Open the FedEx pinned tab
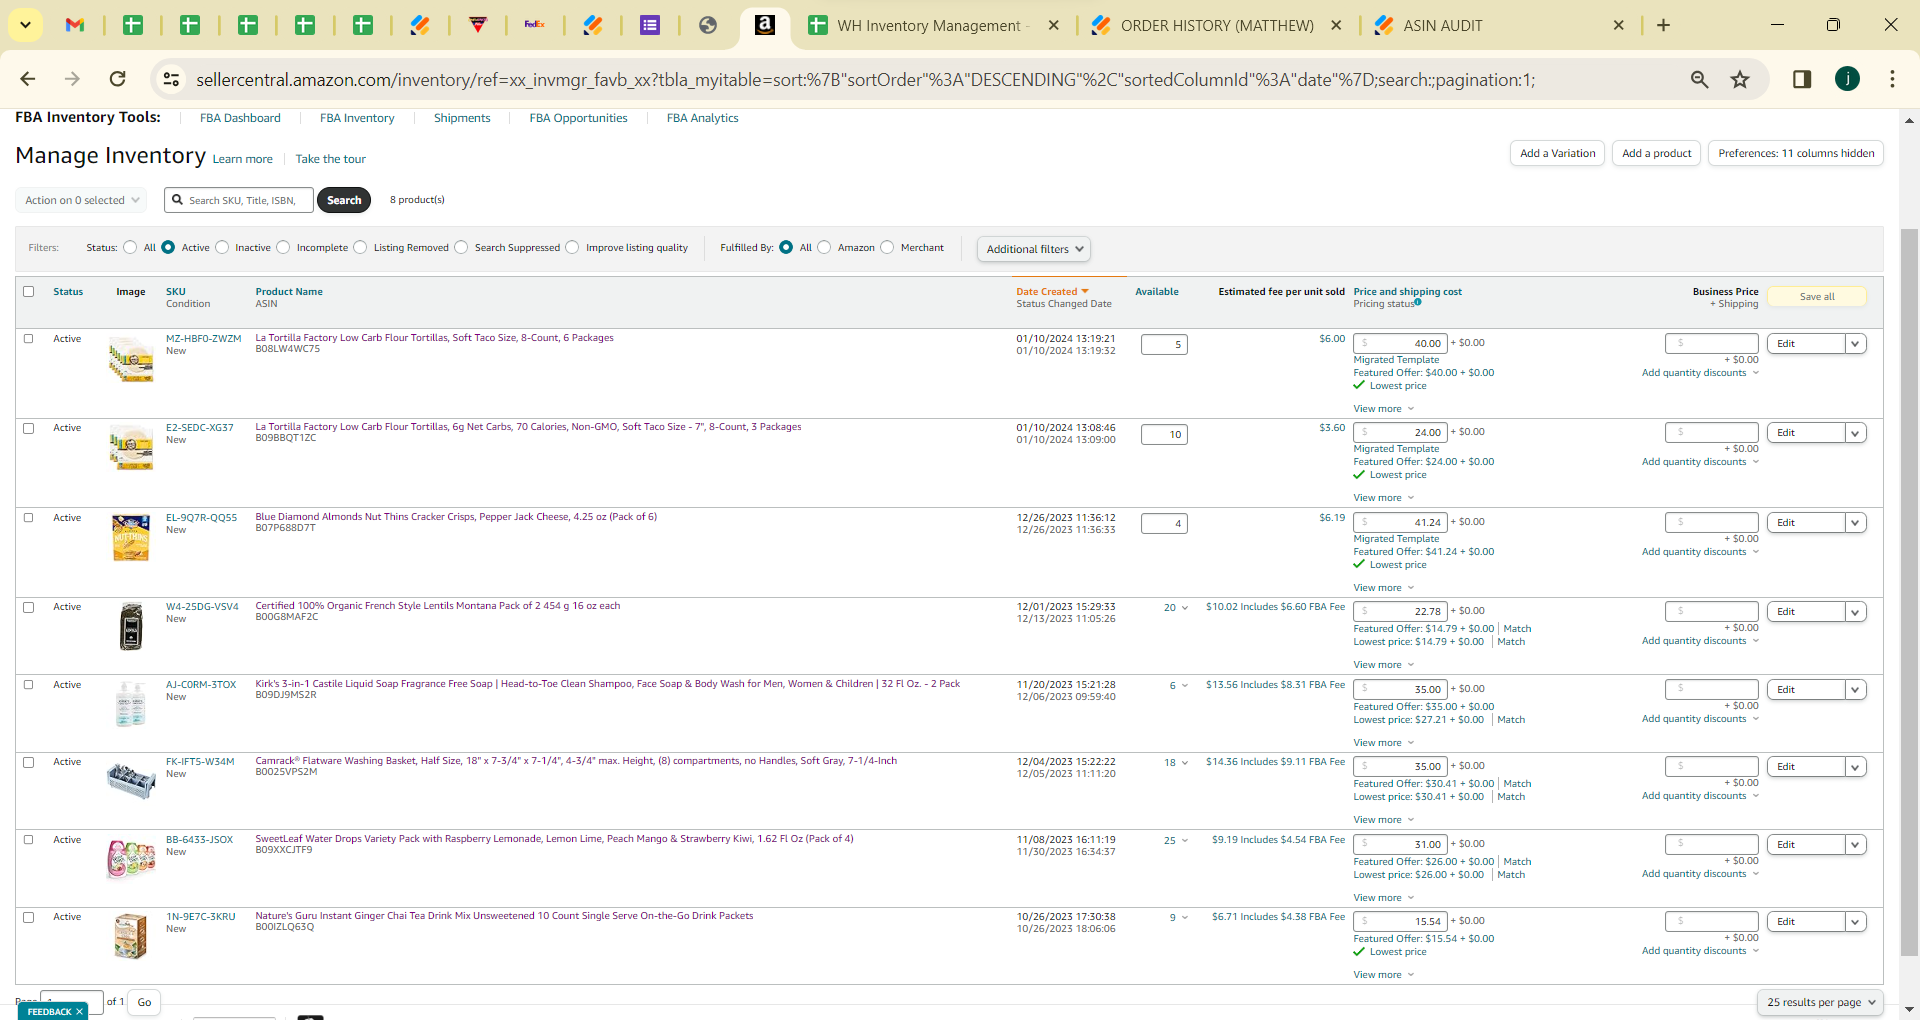This screenshot has height=1020, width=1920. 535,25
